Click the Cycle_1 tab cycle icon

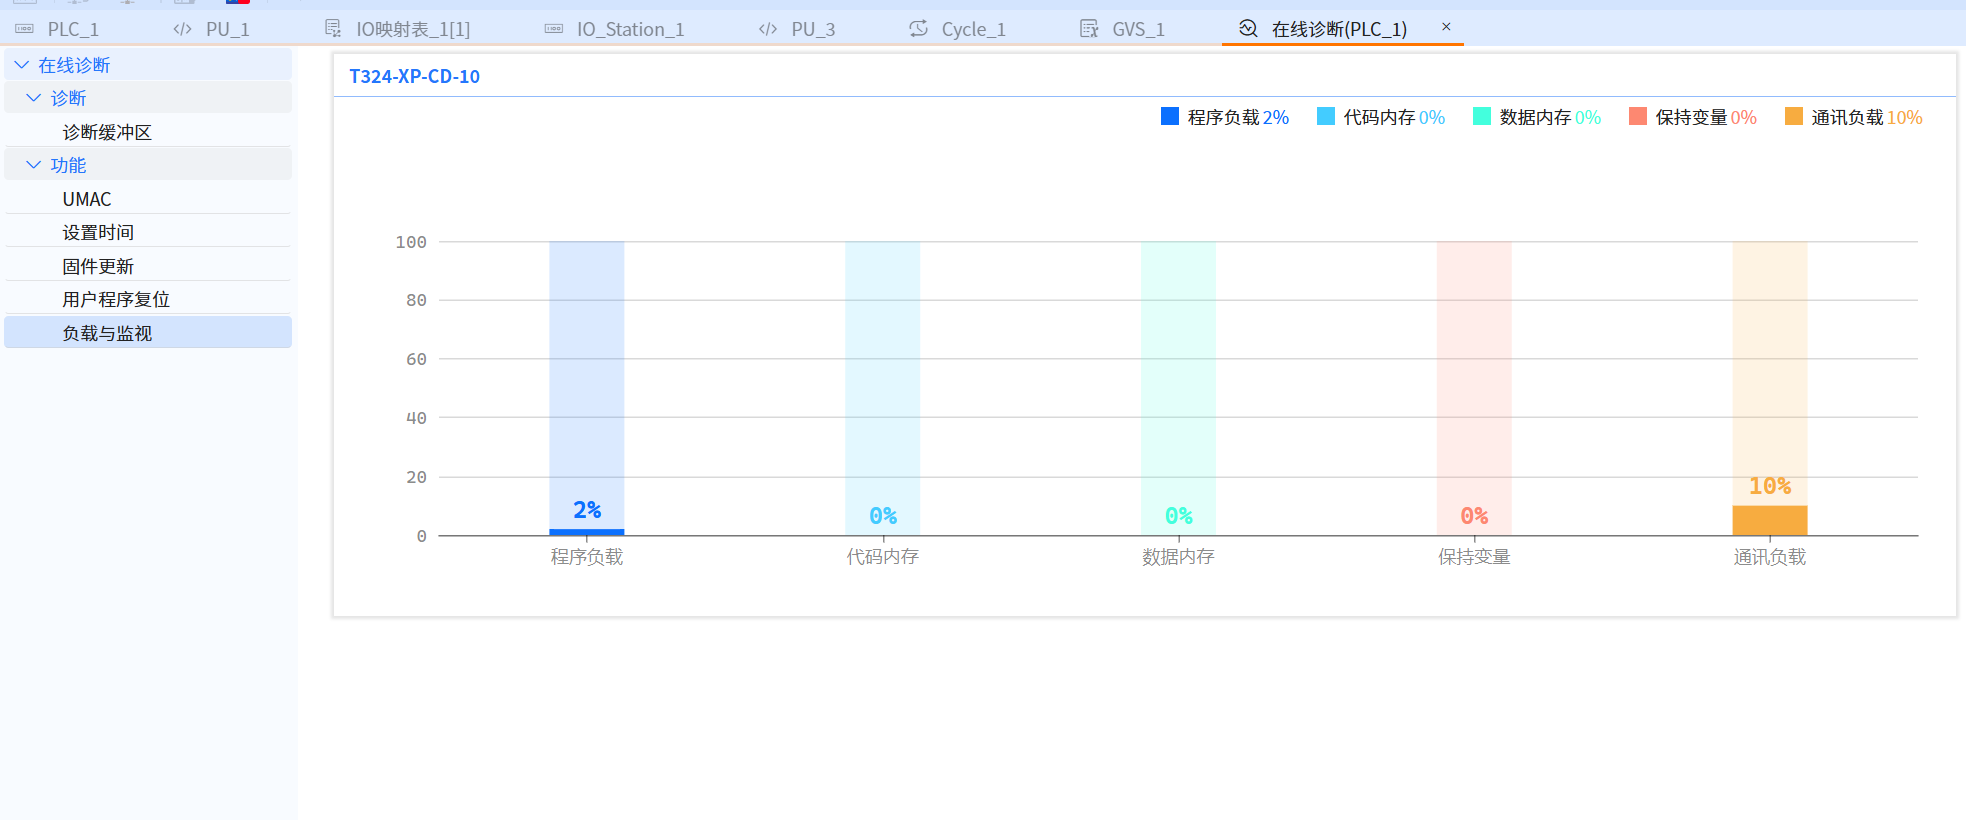click(918, 29)
